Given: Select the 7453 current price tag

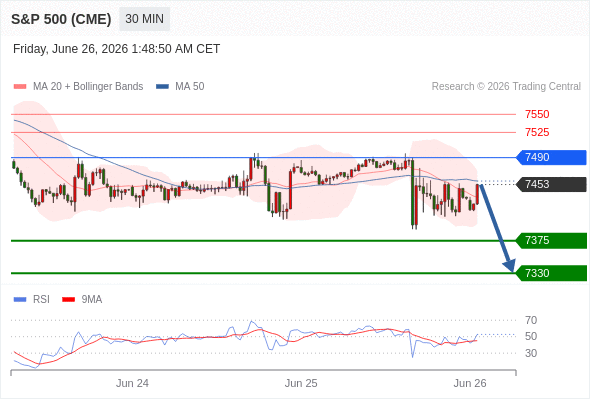Looking at the screenshot, I should 551,184.
